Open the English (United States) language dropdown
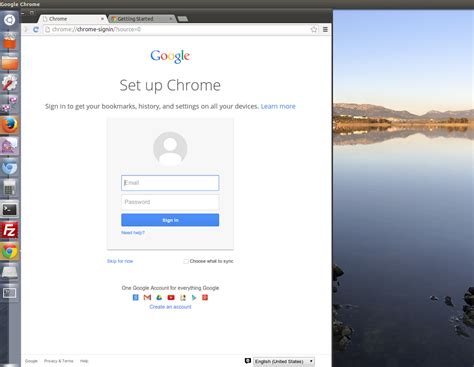 pyautogui.click(x=284, y=361)
